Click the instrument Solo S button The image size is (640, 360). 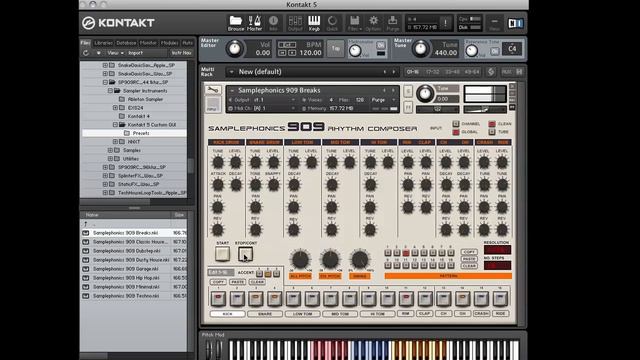(408, 91)
